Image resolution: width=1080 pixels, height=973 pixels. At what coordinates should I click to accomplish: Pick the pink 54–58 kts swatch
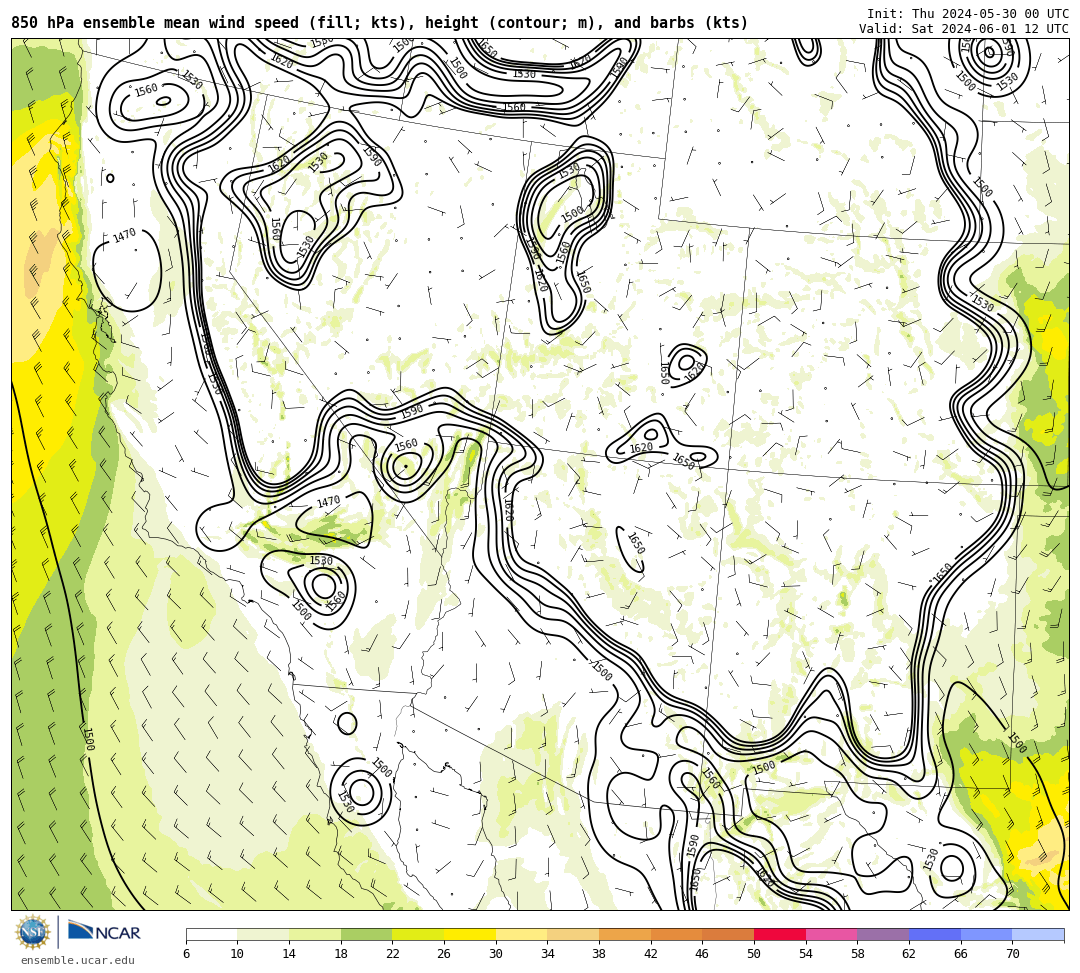pos(831,934)
